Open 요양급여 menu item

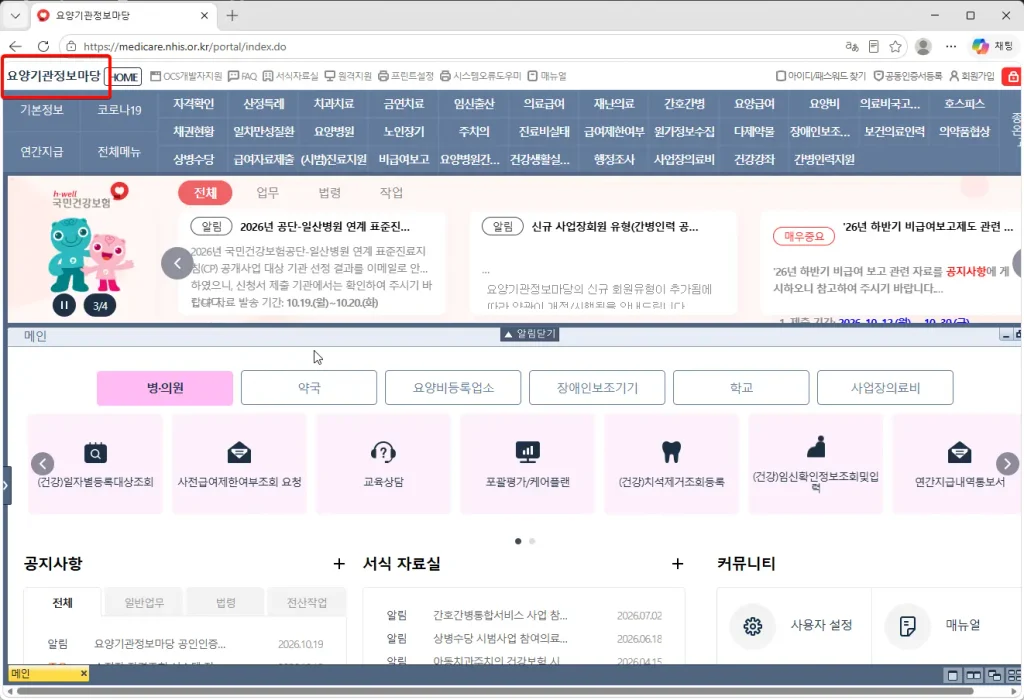tap(754, 104)
